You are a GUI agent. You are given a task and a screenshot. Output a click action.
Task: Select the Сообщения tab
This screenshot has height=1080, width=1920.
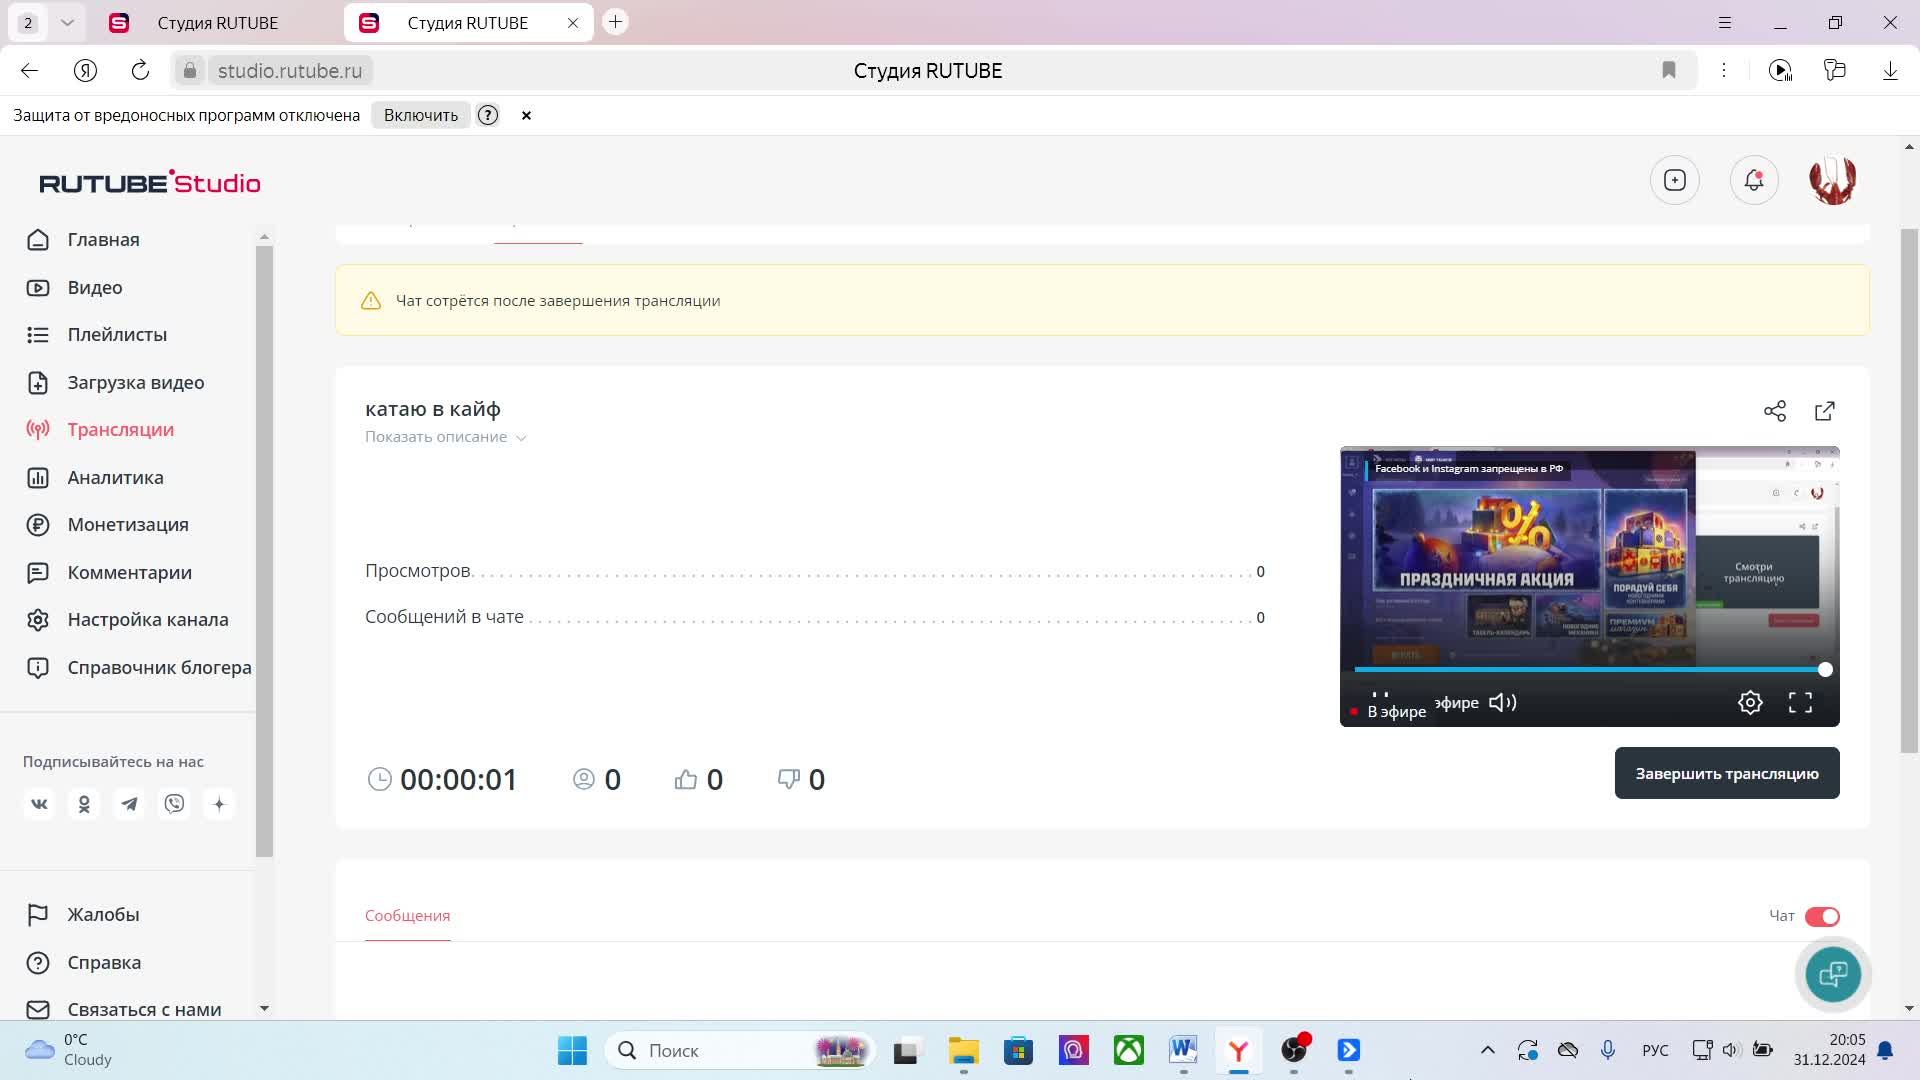[x=407, y=916]
